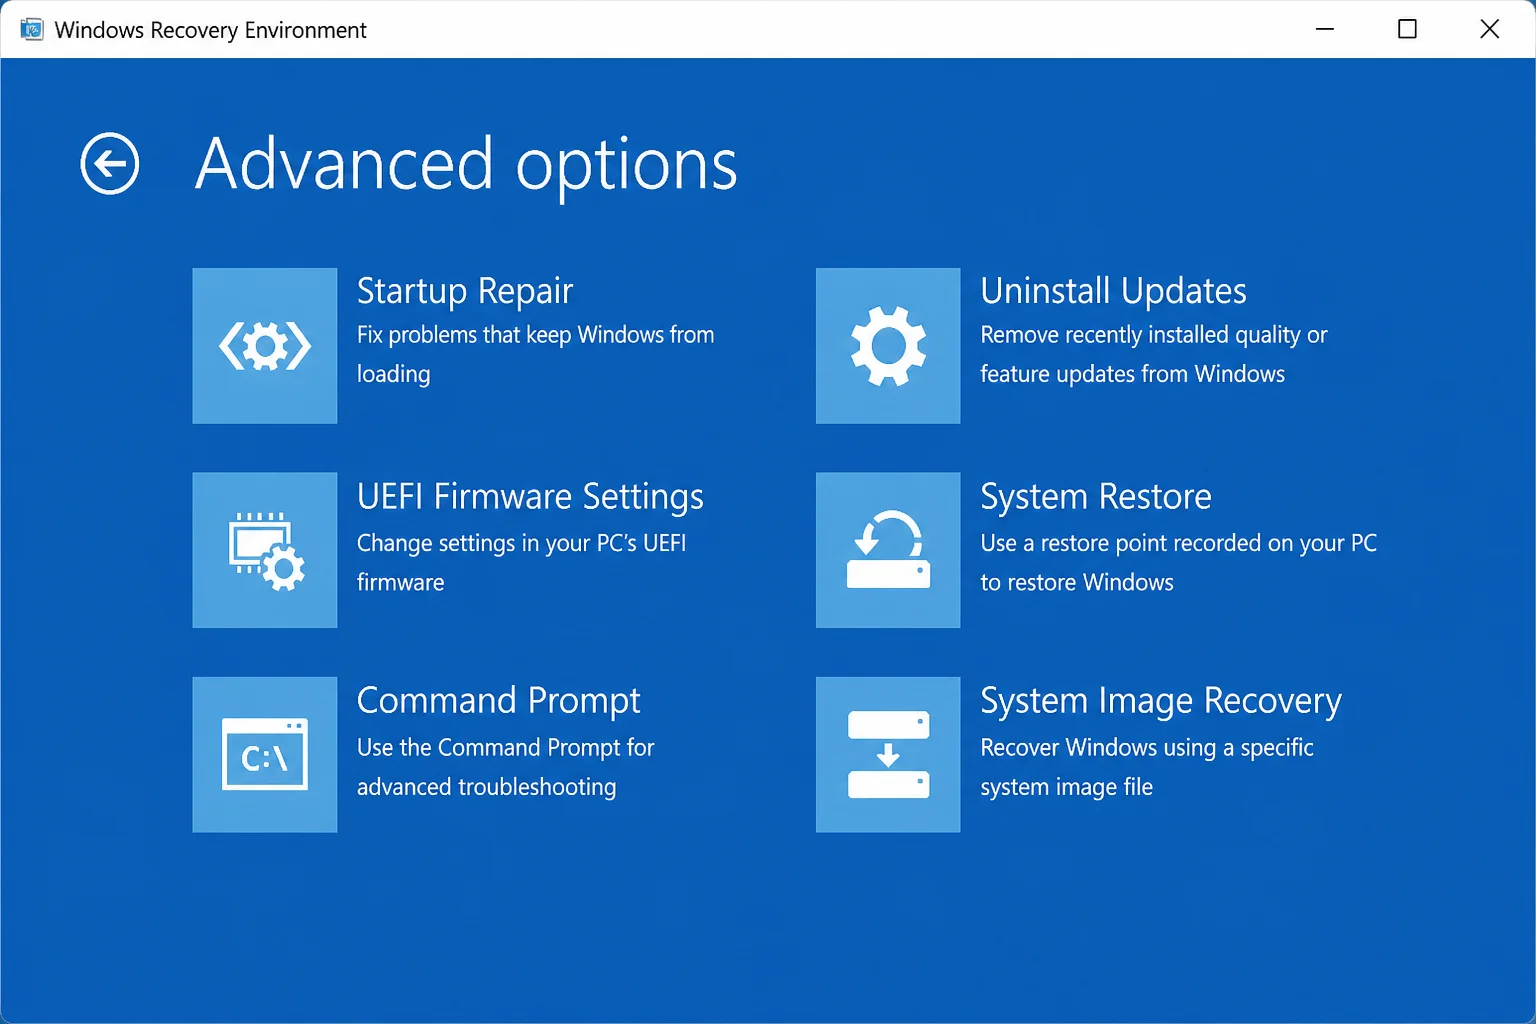The height and width of the screenshot is (1024, 1536).
Task: Click "Remove recently installed quality or feature updates" text
Action: pos(1154,354)
